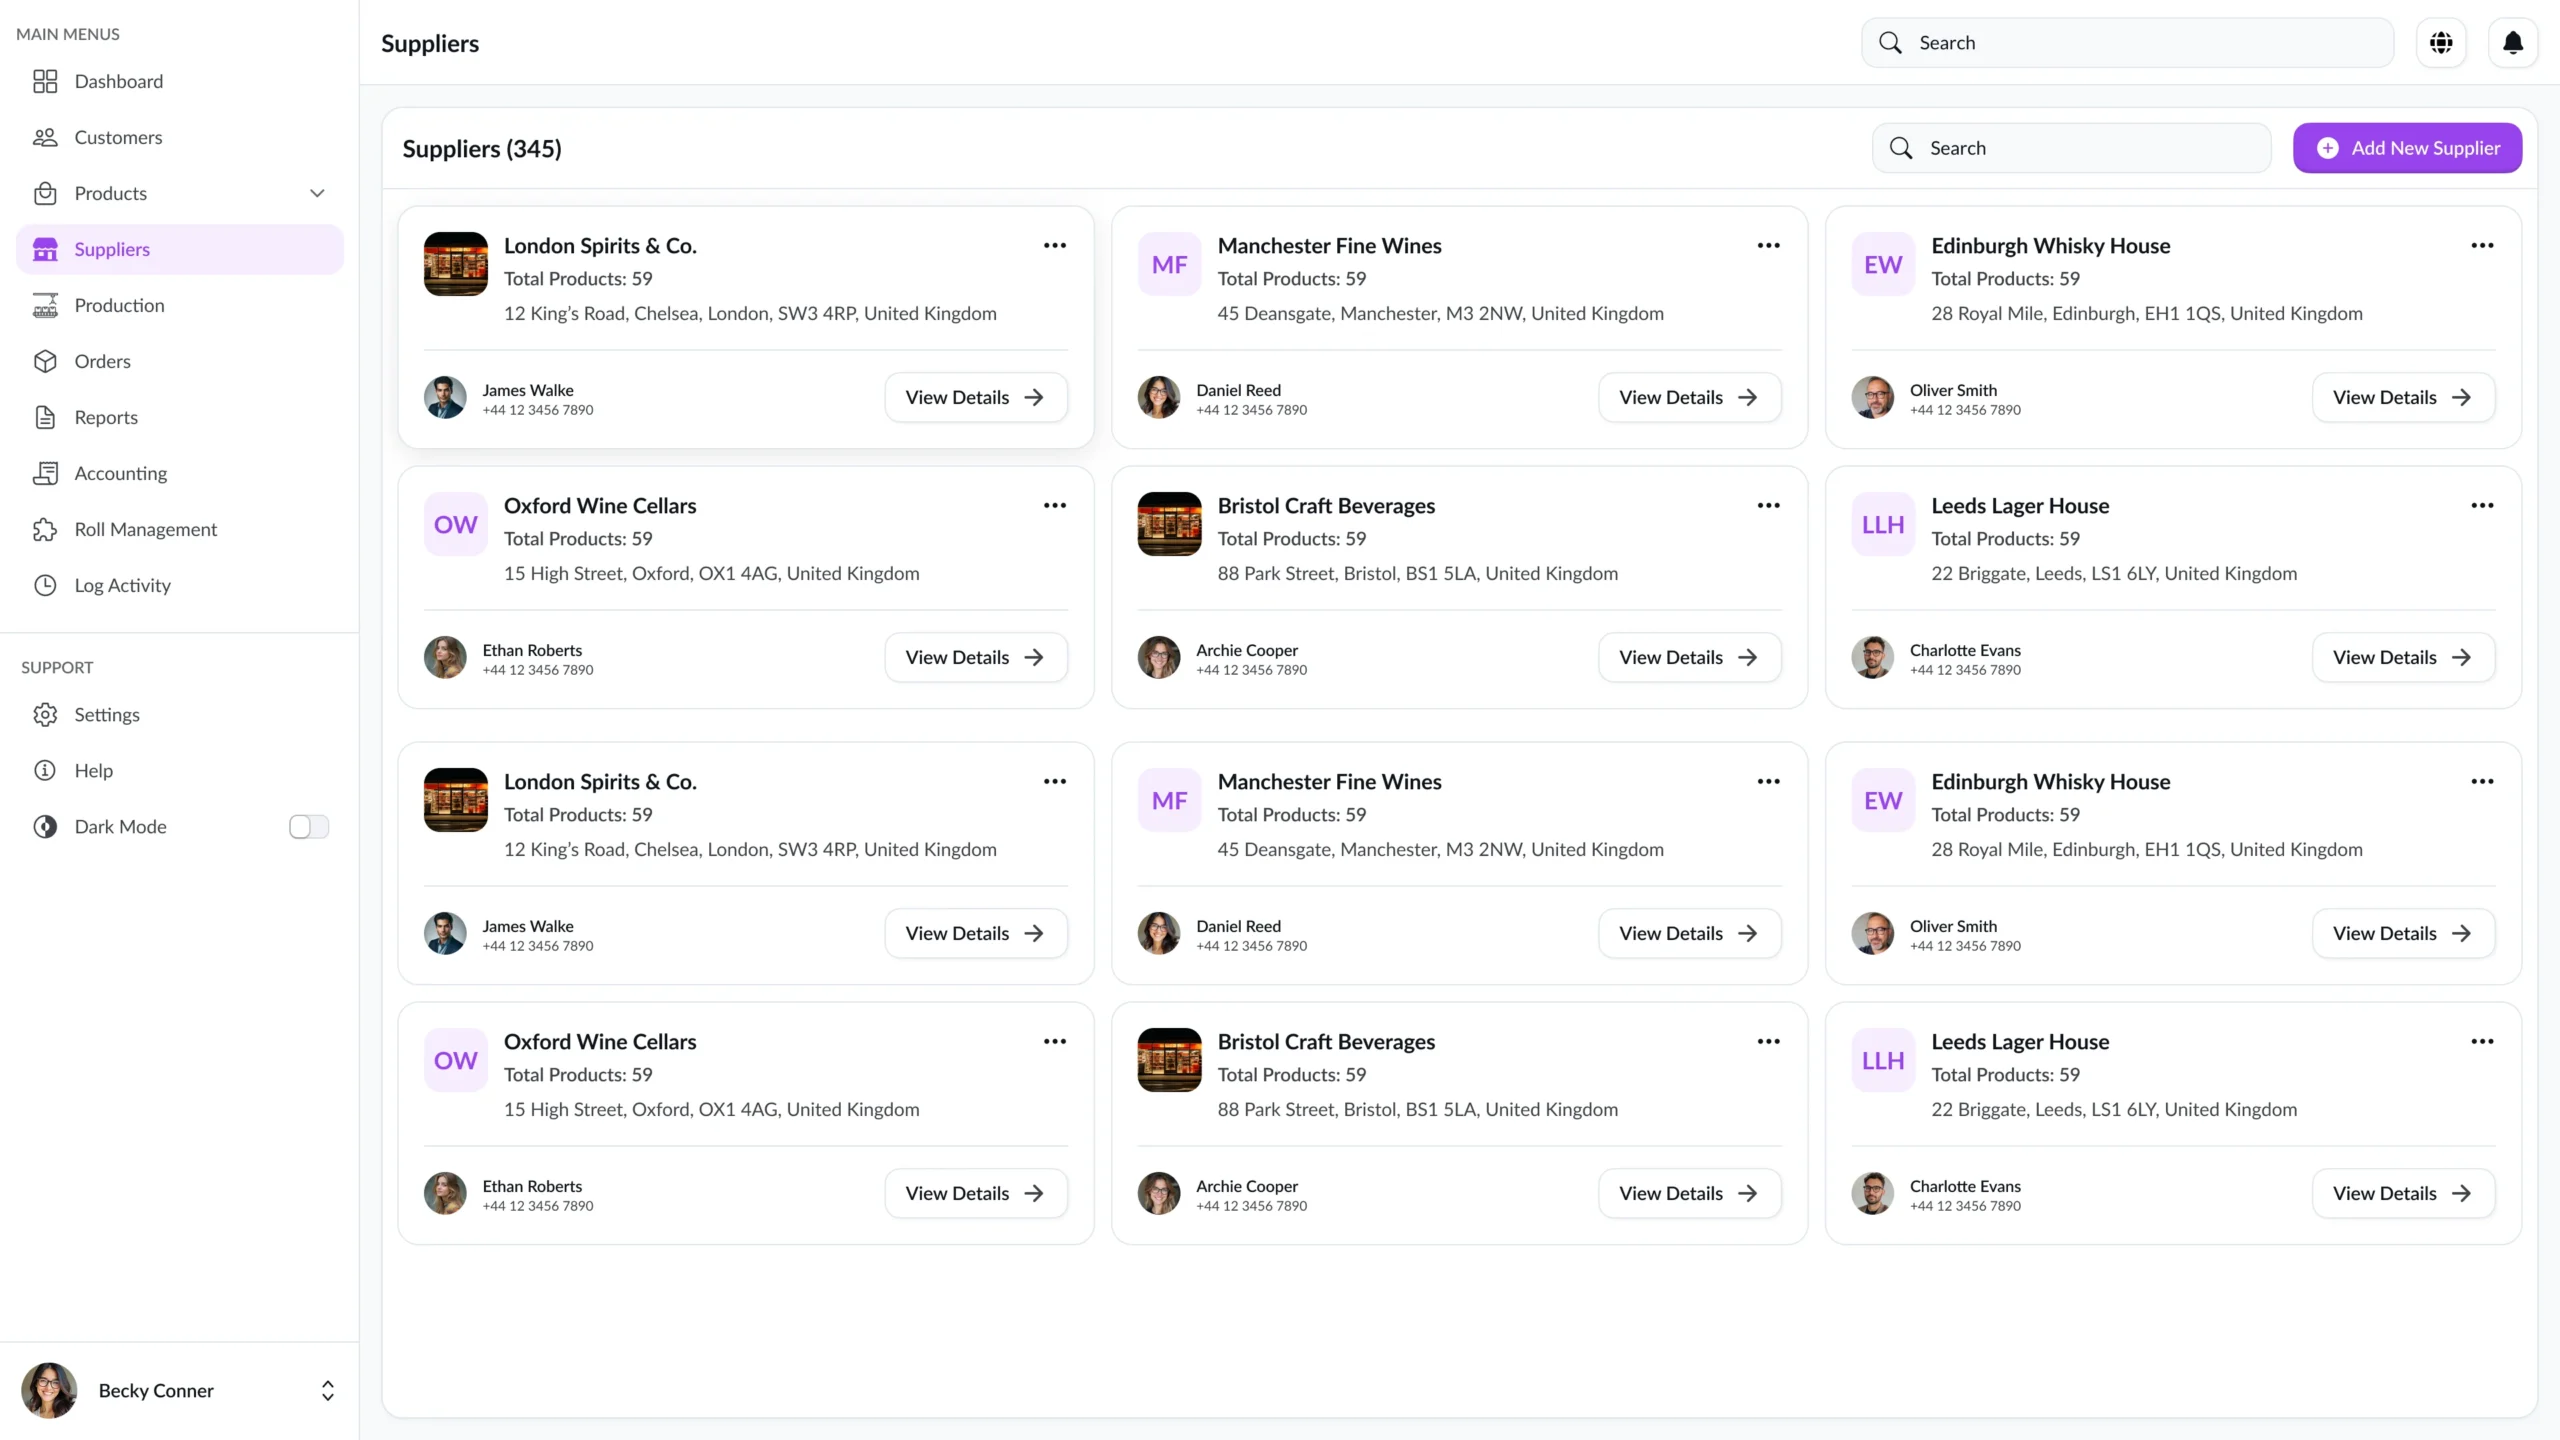The image size is (2560, 1440).
Task: Click the top header Search field
Action: click(x=2127, y=43)
